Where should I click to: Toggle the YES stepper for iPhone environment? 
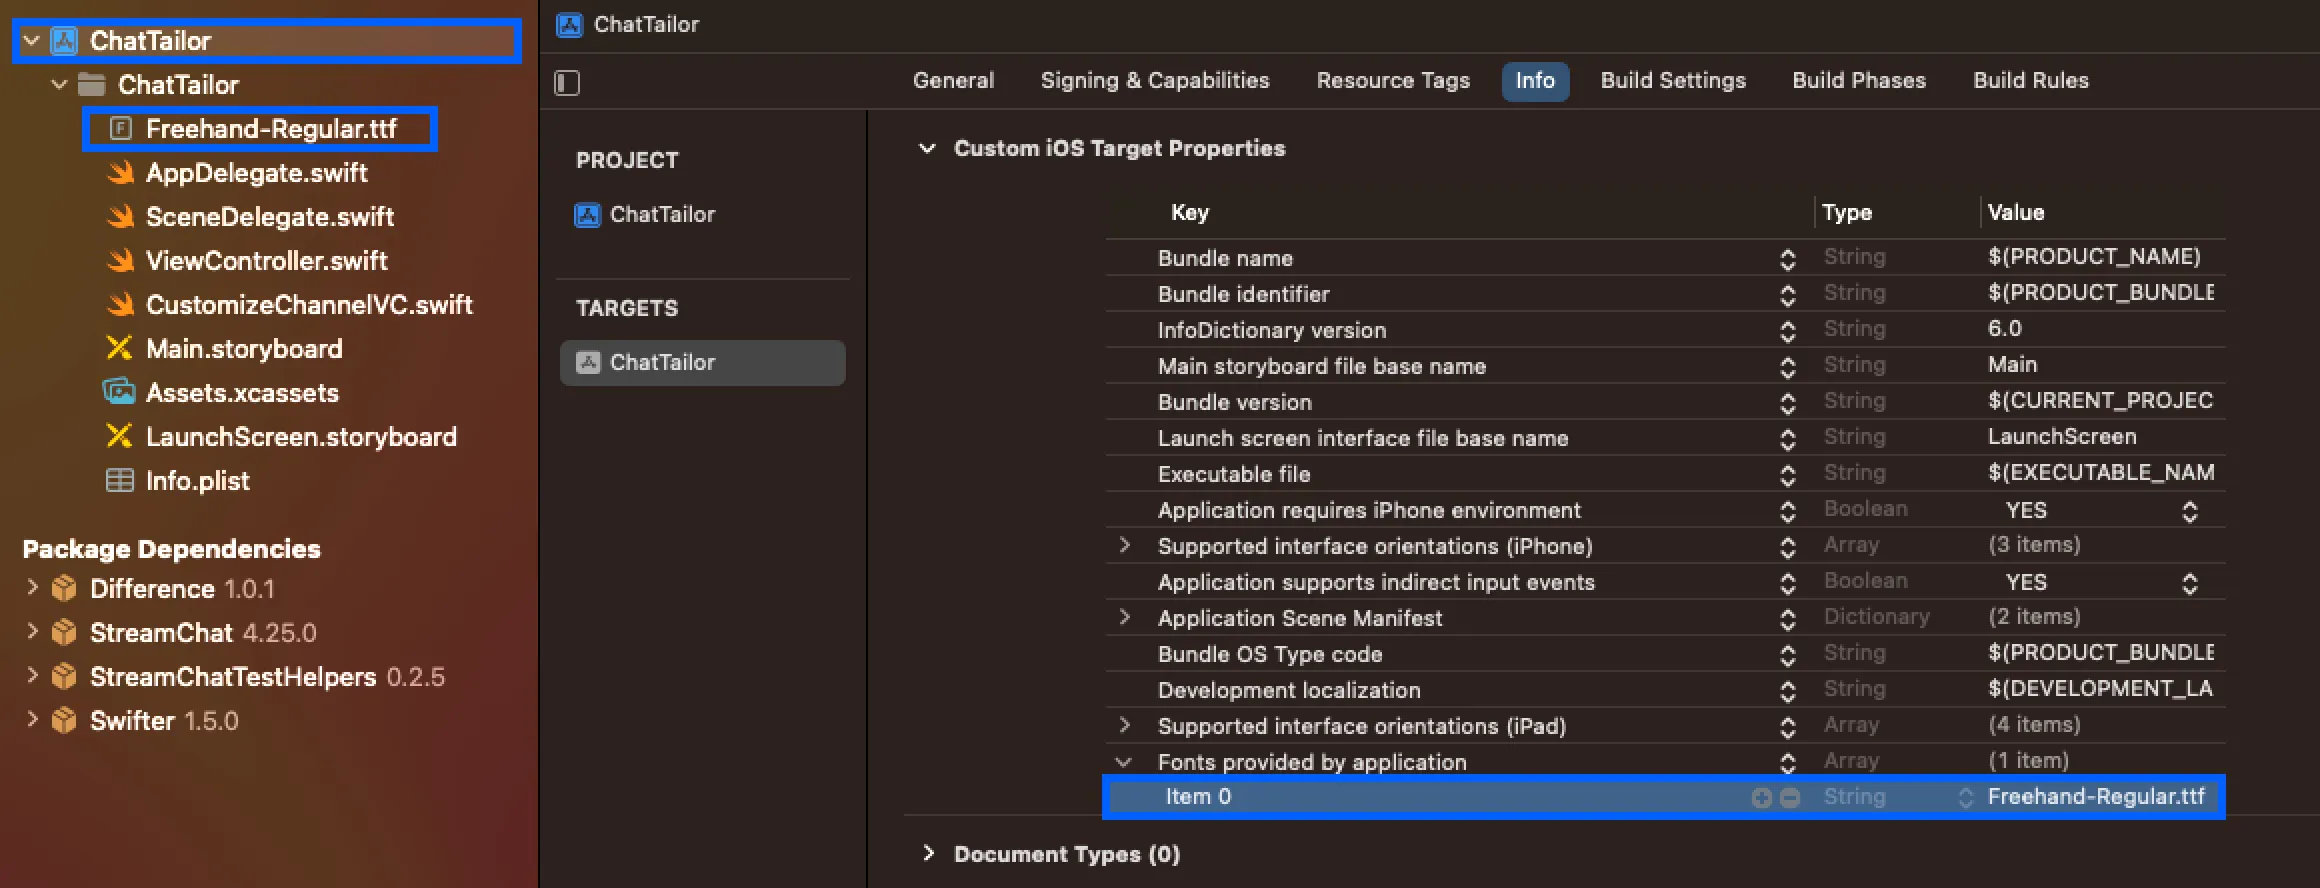(2189, 511)
